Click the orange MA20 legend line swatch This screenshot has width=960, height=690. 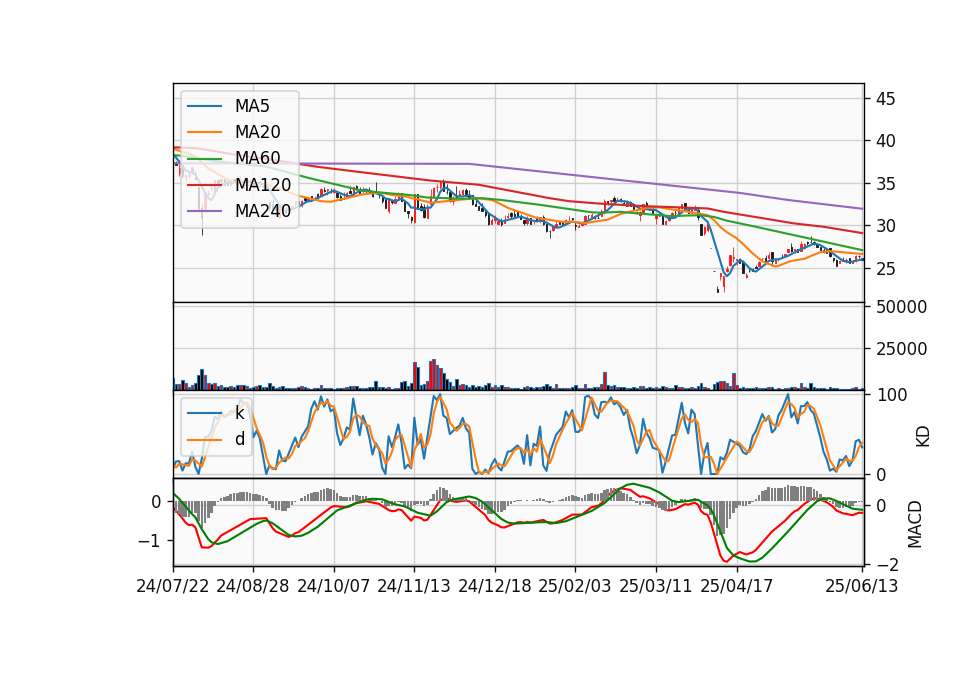click(204, 132)
